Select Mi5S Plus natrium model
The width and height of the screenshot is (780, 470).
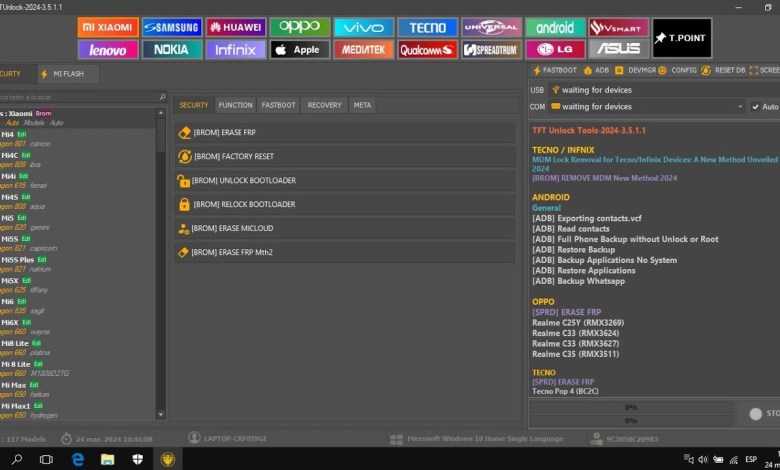pyautogui.click(x=77, y=264)
